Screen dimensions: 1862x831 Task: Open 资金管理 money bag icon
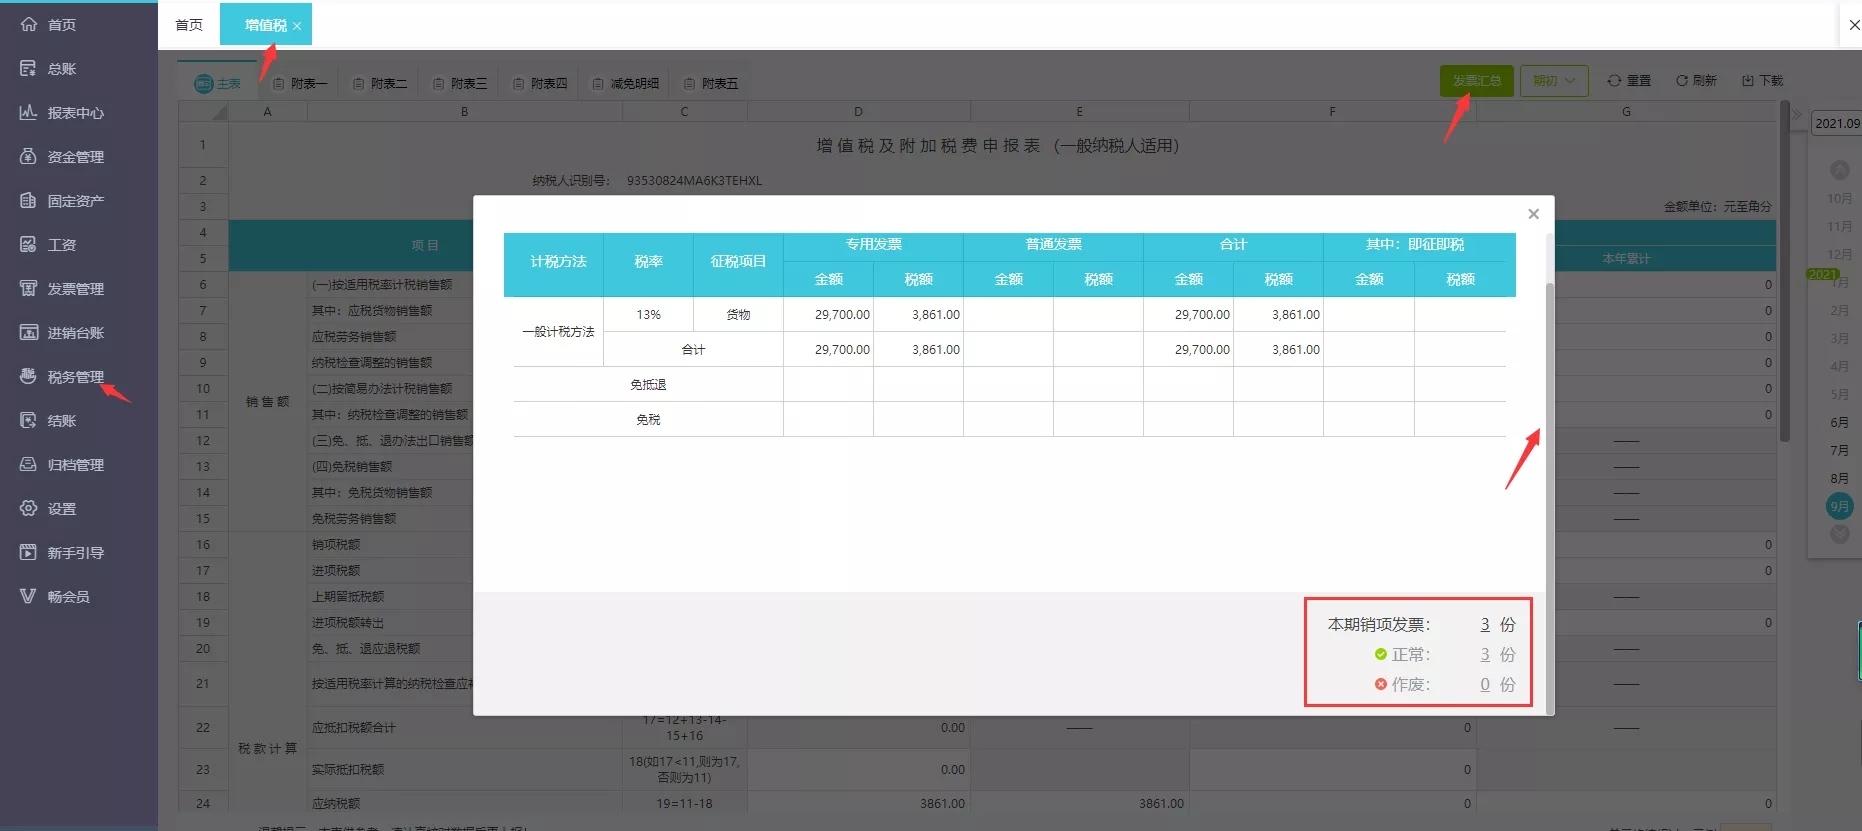[x=28, y=157]
